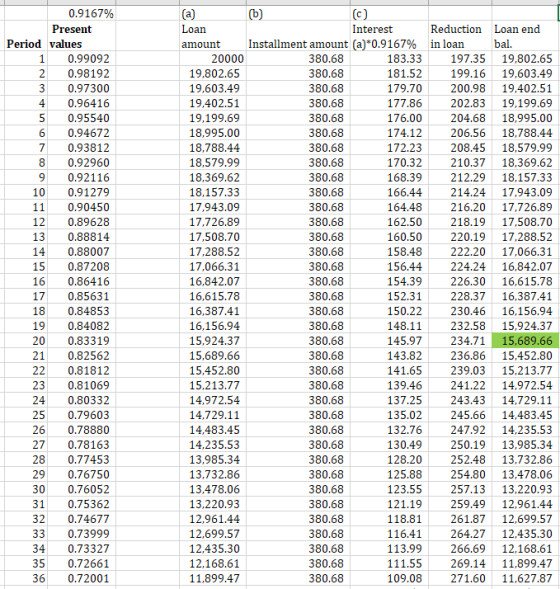This screenshot has height=589, width=560.
Task: Select final end balance 11,627.87
Action: coord(527,578)
